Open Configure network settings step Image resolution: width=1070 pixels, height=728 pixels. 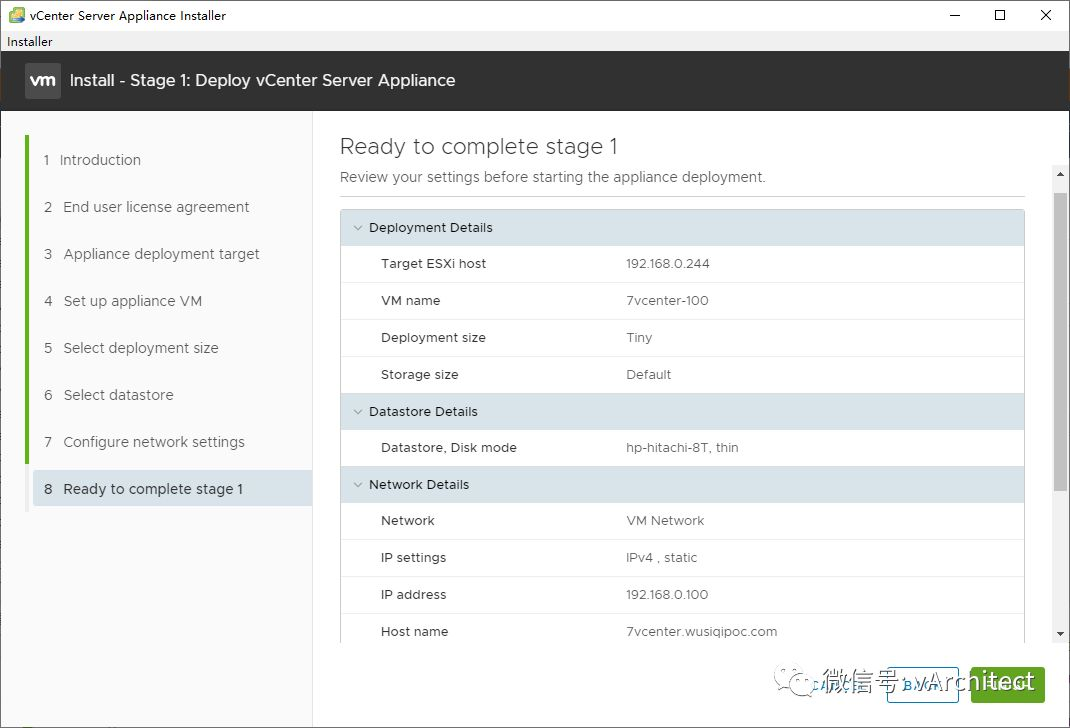(154, 442)
